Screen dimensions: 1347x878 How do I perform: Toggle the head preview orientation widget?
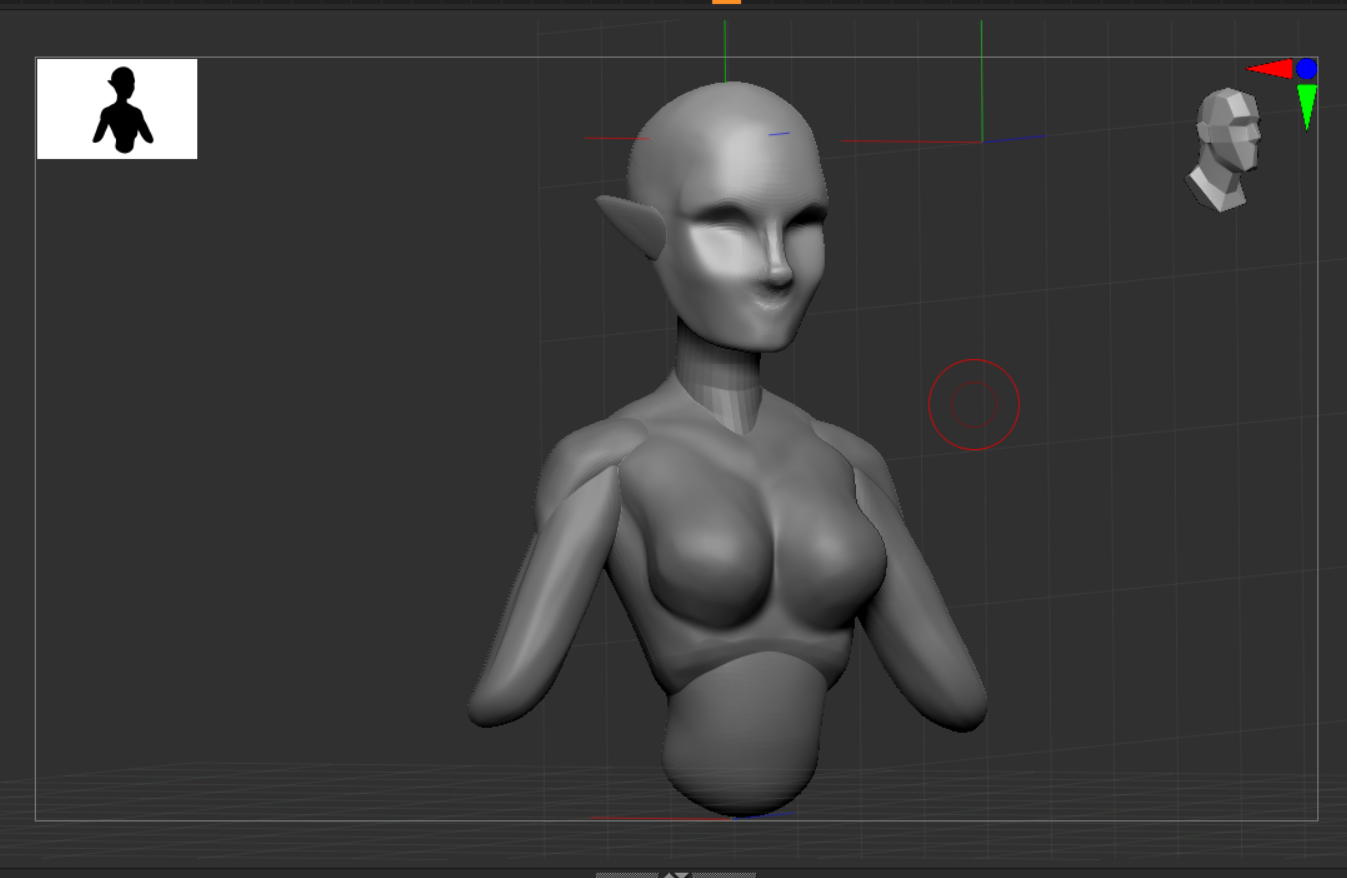coord(1222,145)
